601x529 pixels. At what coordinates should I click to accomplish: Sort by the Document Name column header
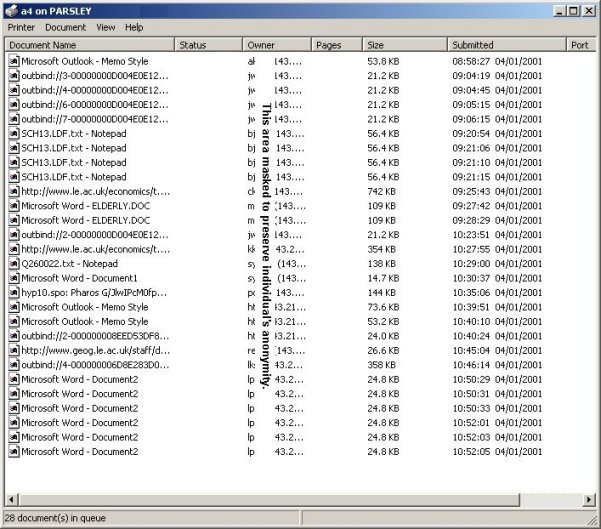[90, 45]
